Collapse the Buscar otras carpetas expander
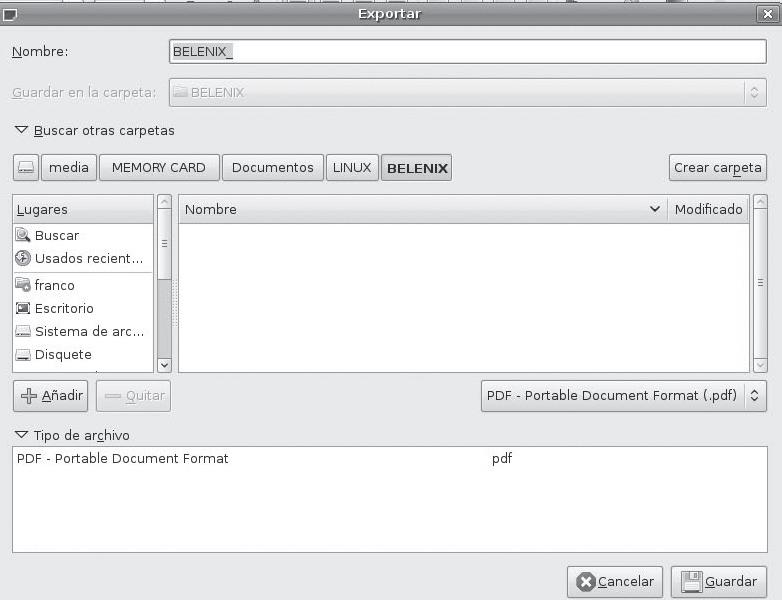 click(21, 130)
